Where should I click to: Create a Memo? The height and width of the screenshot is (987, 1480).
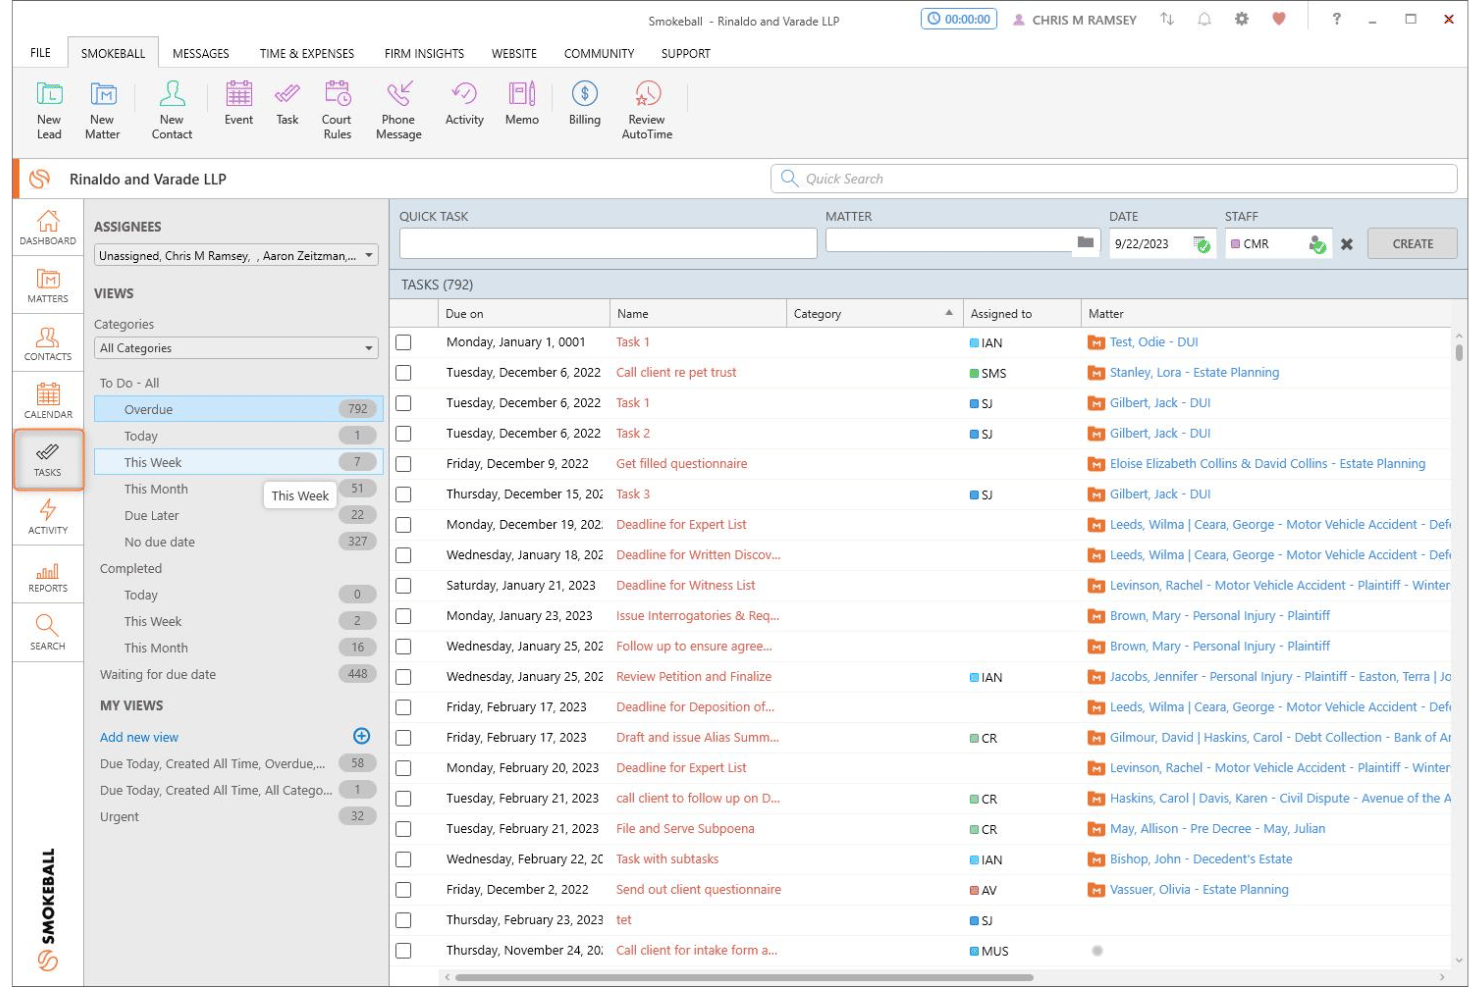click(x=522, y=103)
